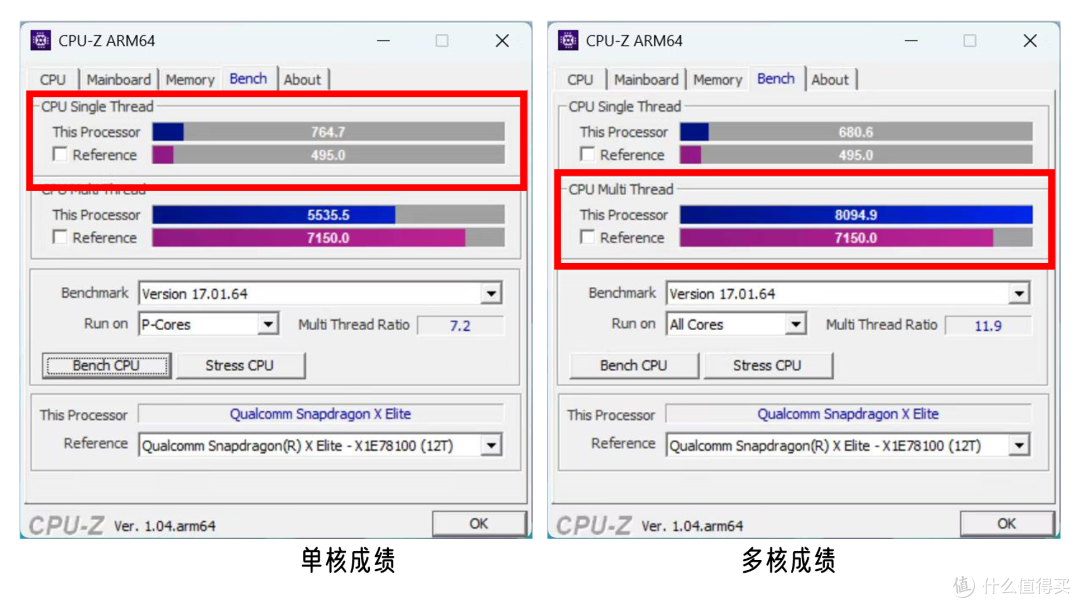Maximize the left CPU-Z window

442,41
